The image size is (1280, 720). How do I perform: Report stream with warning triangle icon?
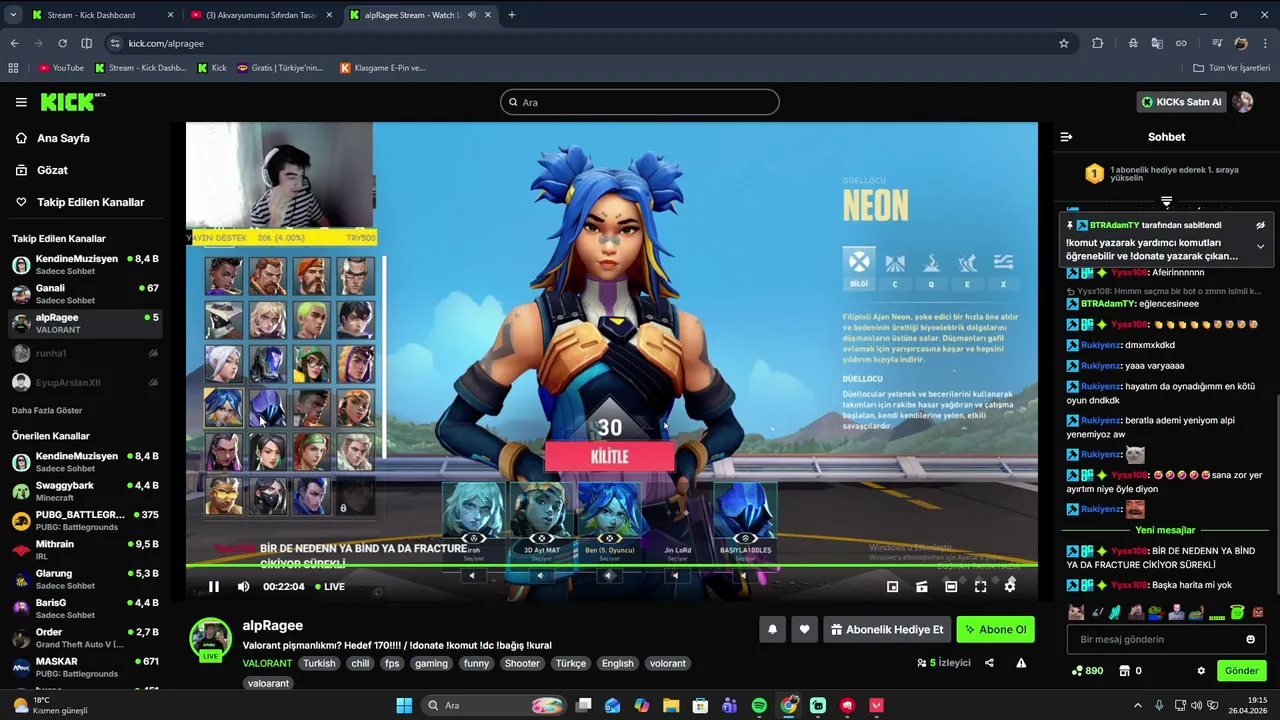[x=1021, y=663]
